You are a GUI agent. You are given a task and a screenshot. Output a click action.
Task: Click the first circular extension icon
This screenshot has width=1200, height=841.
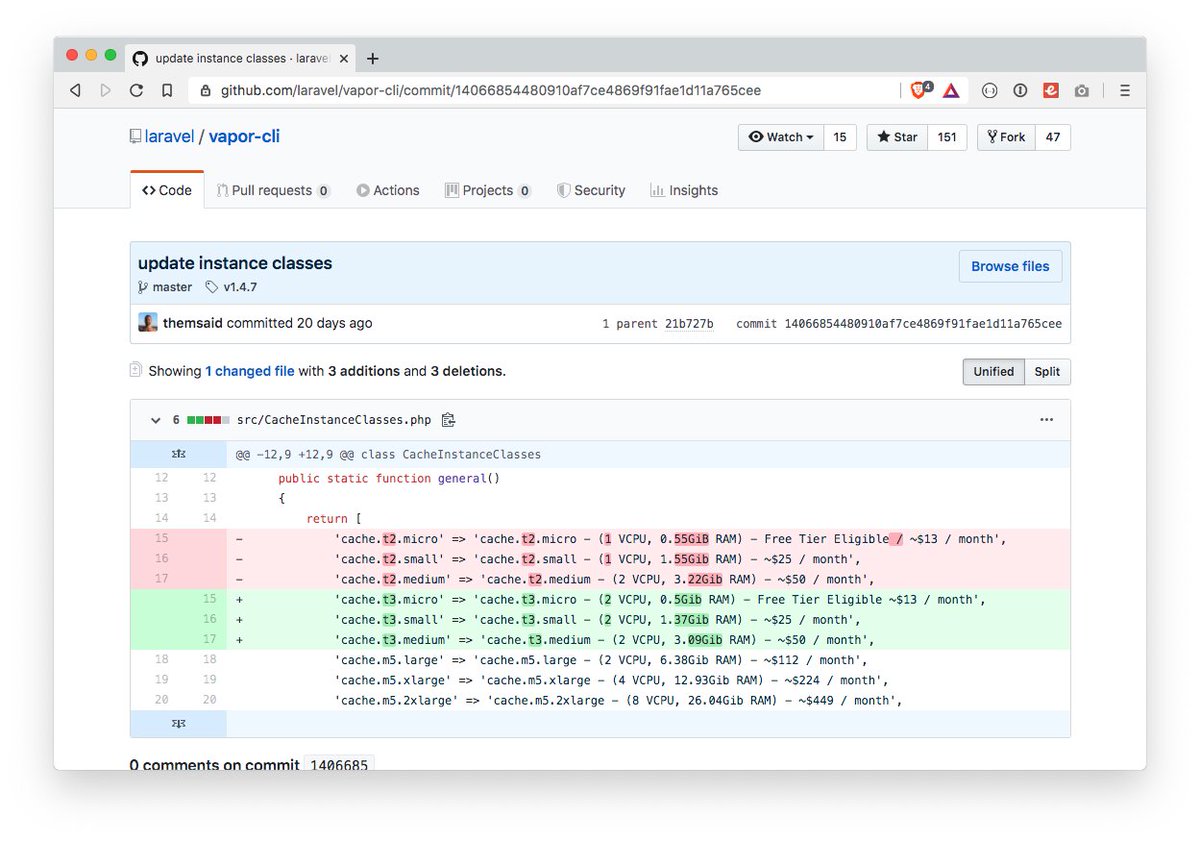989,90
